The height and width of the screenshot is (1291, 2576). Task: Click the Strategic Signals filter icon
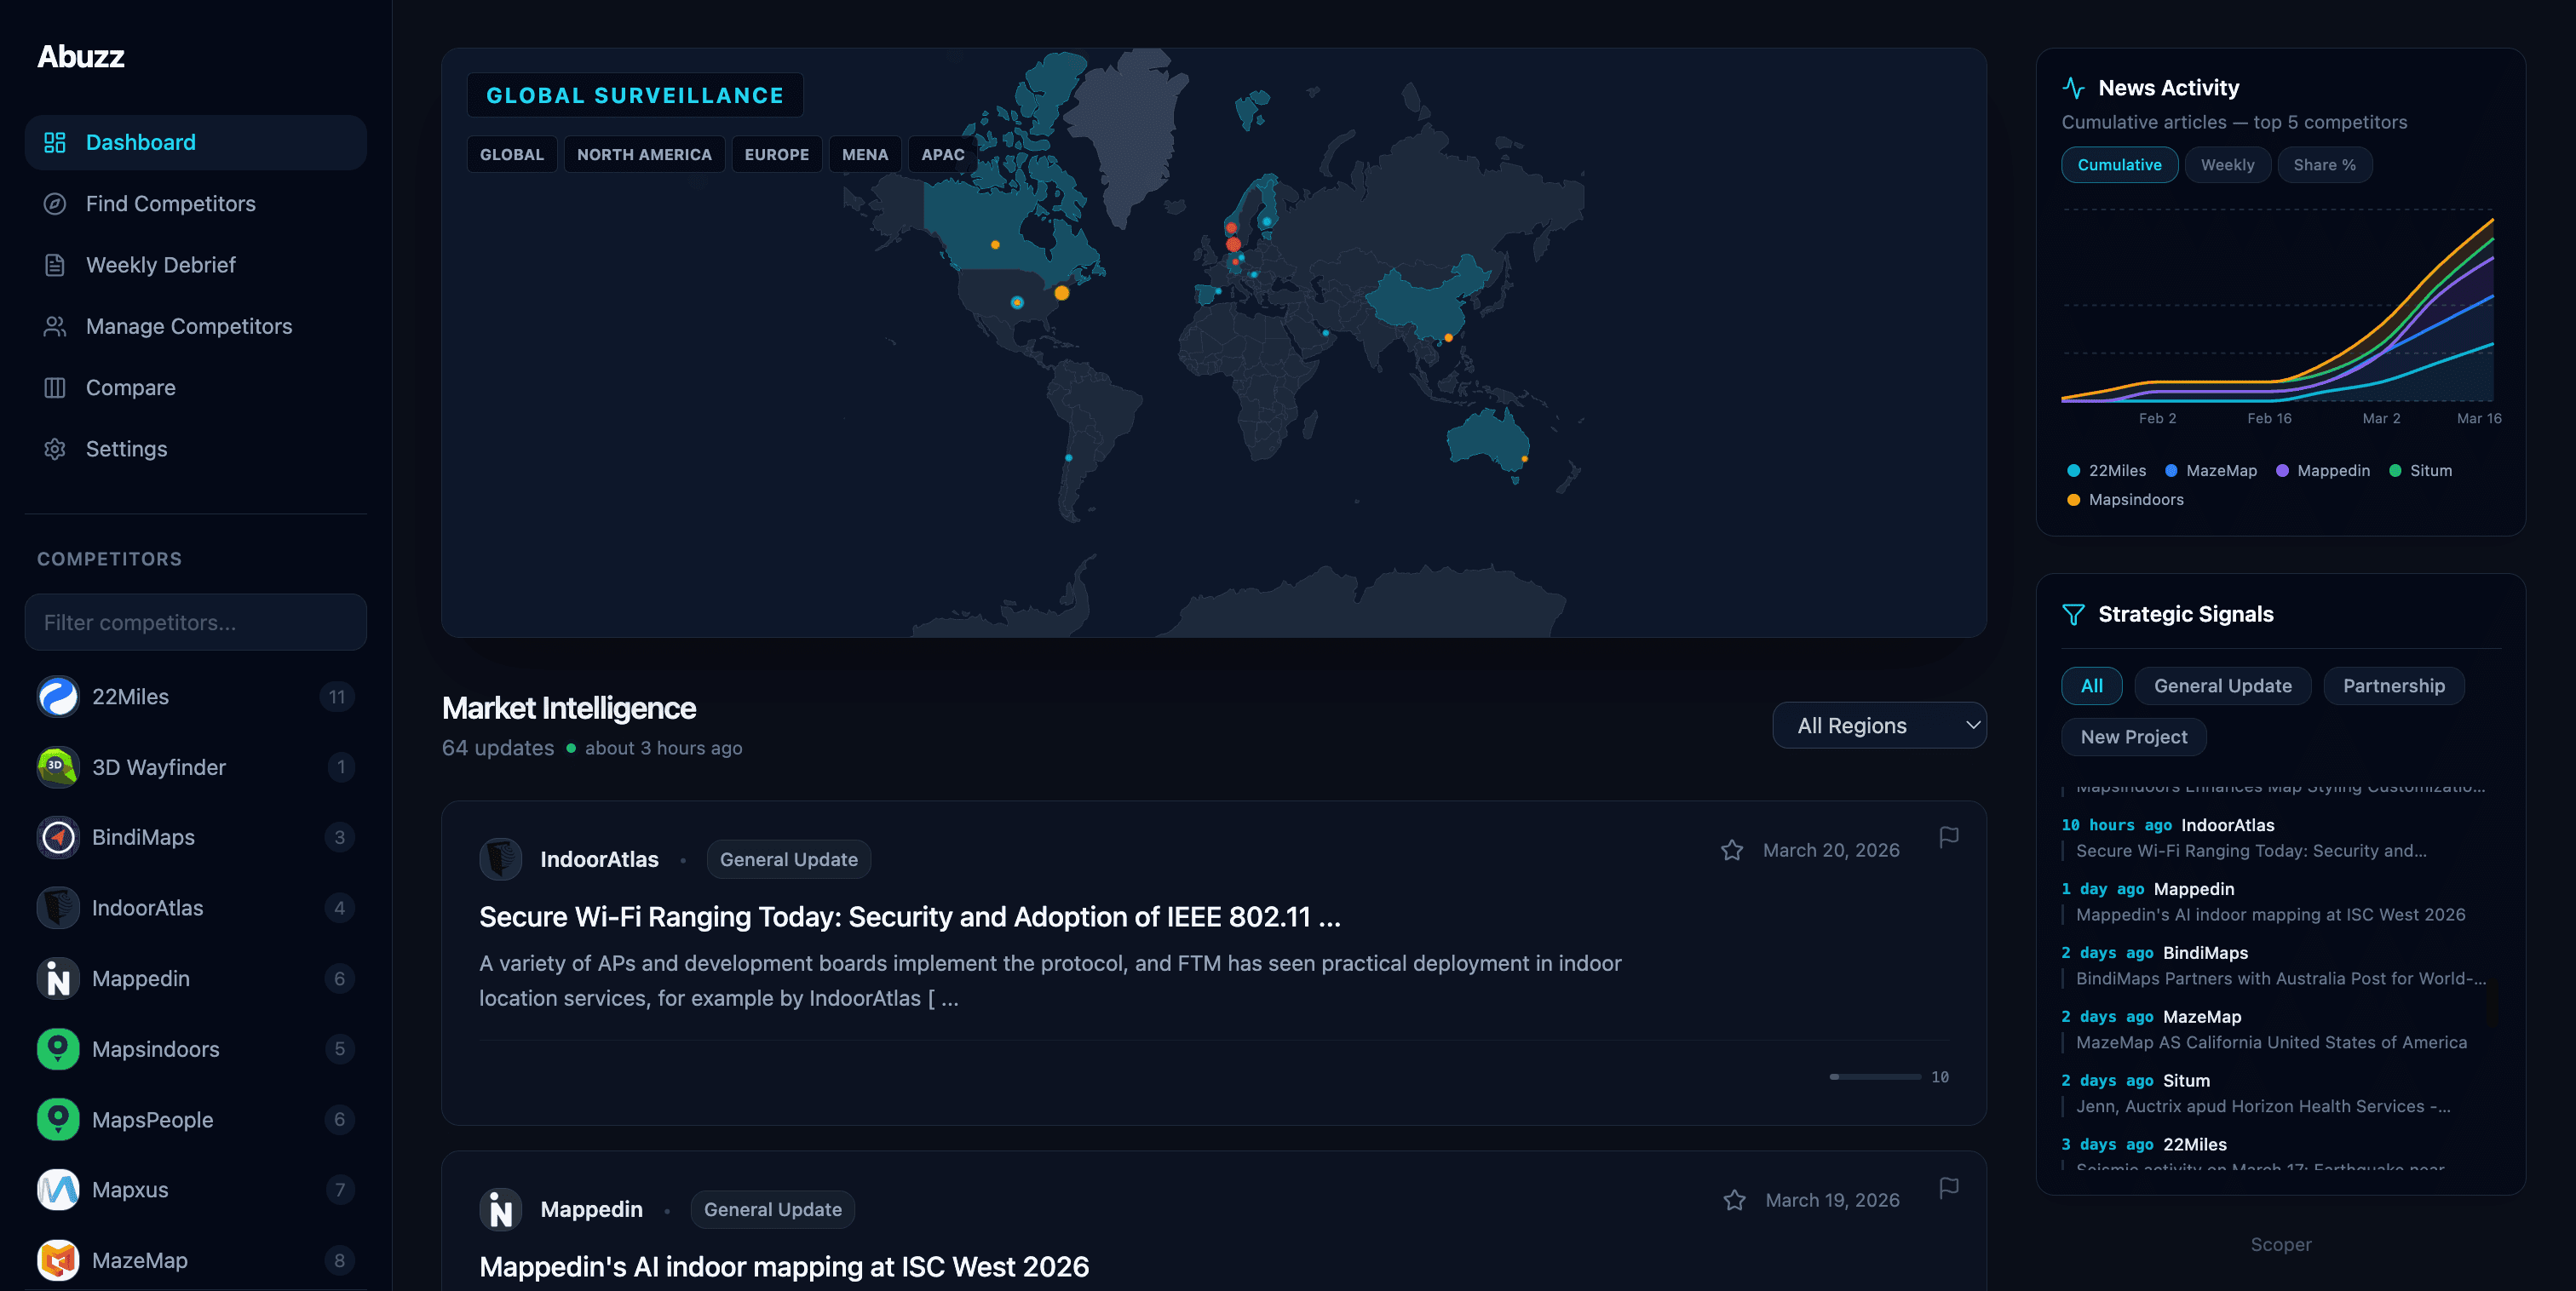coord(2074,614)
